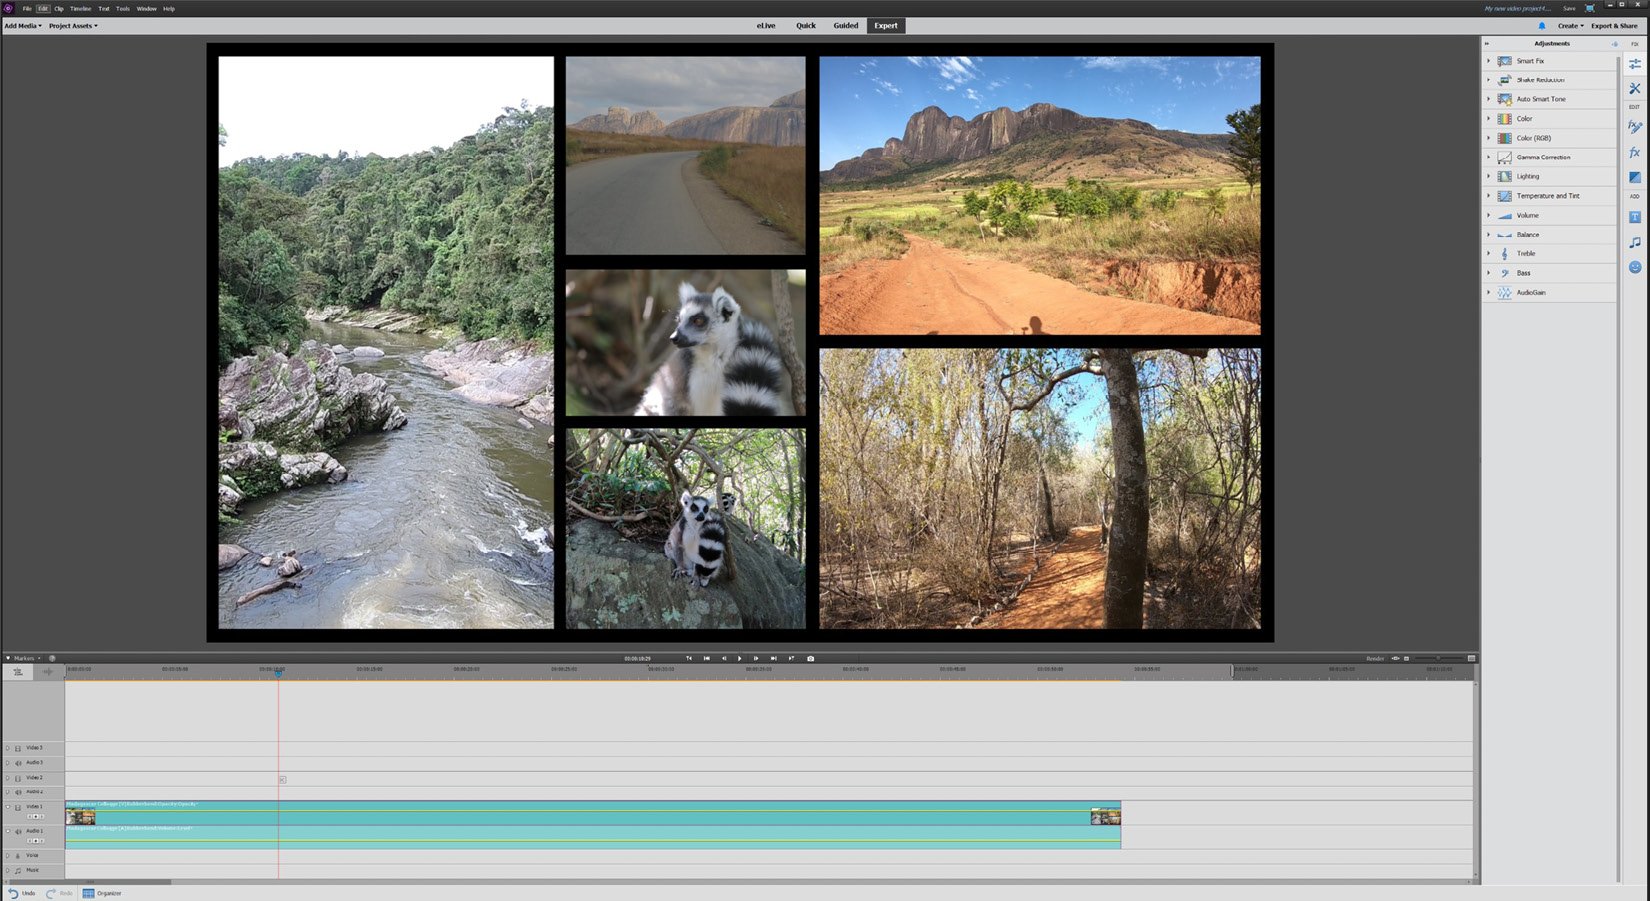Click the Treble clef icon

1504,254
